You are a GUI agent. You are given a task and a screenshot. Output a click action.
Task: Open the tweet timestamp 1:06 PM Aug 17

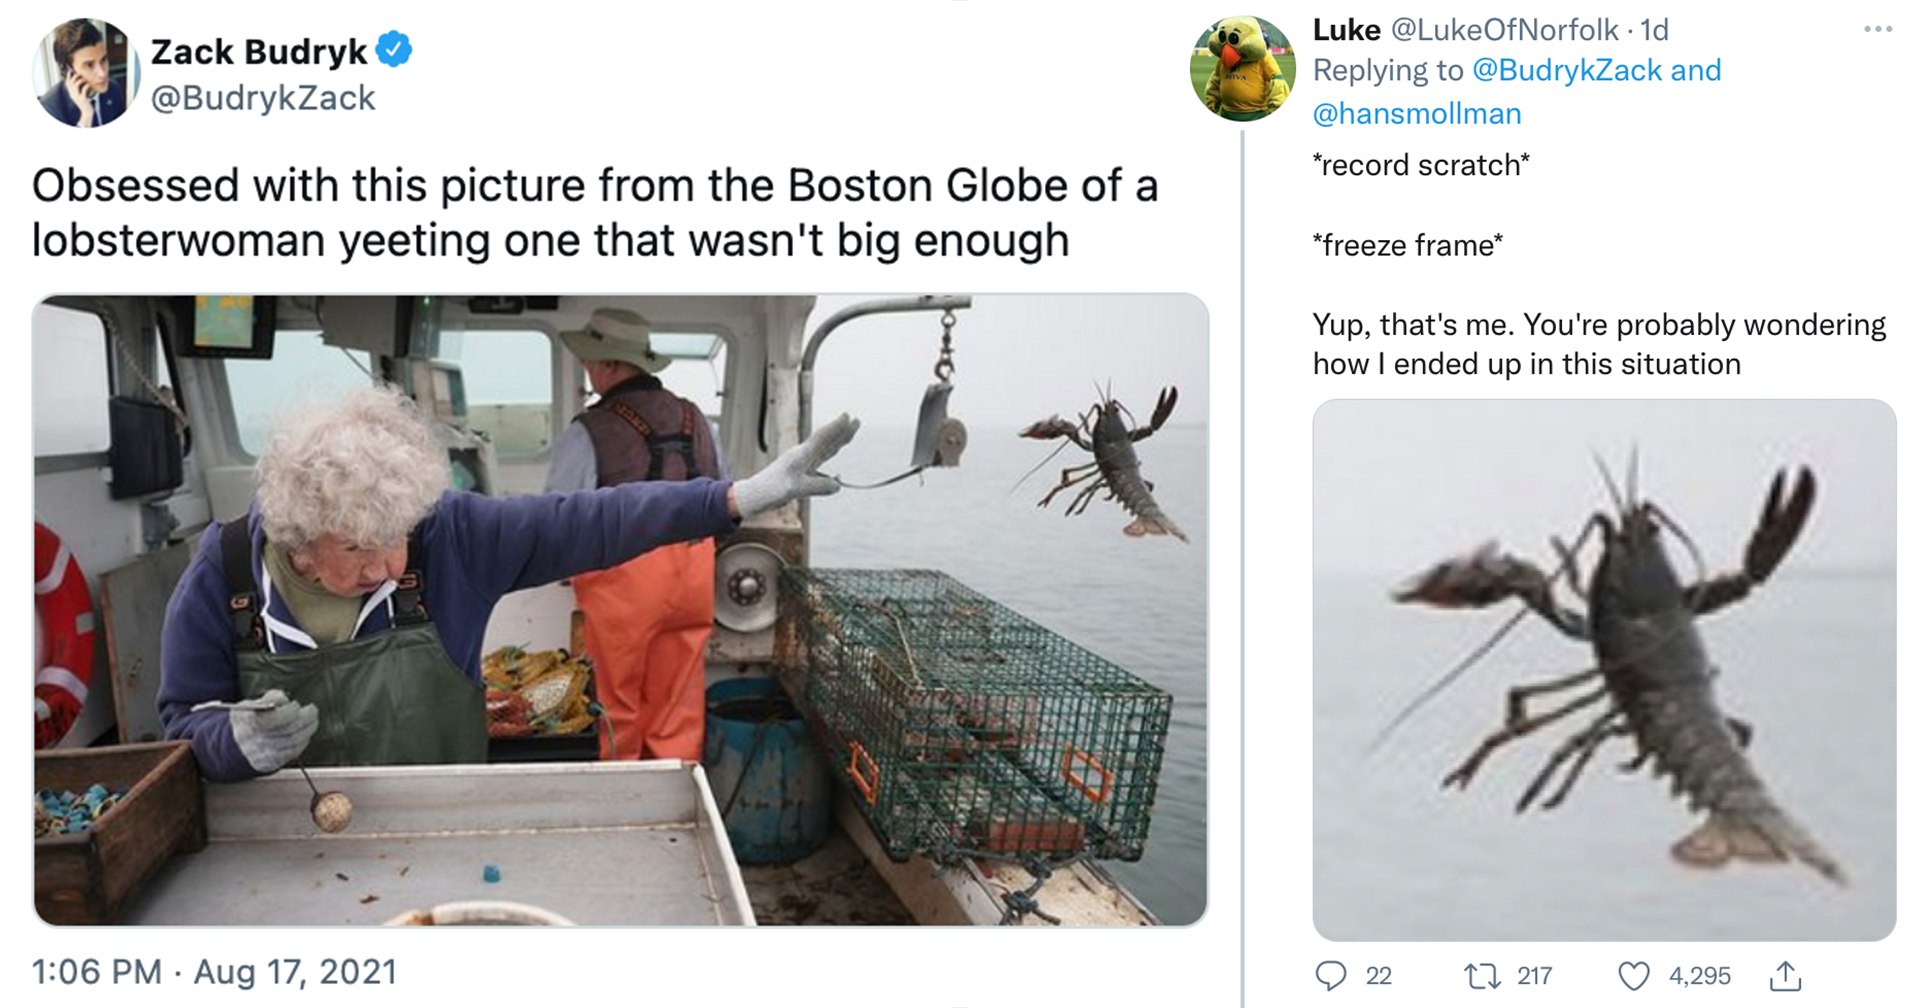point(213,970)
